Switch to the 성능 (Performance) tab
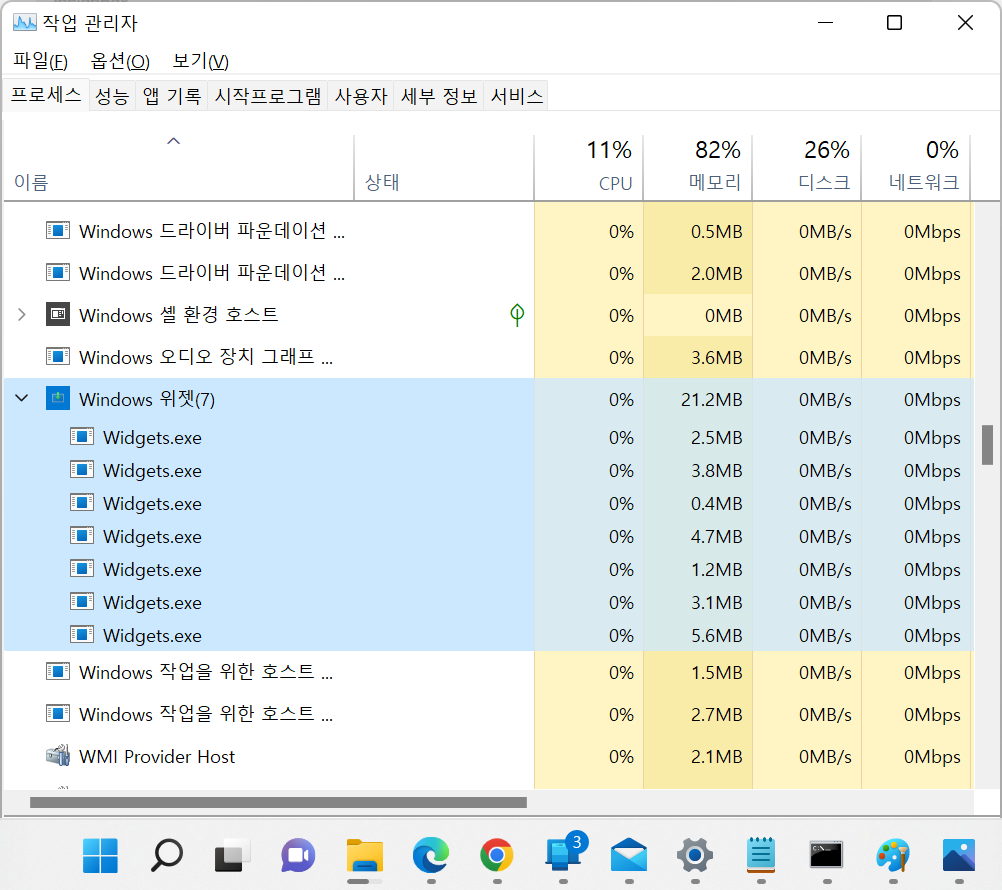1002x890 pixels. tap(112, 96)
